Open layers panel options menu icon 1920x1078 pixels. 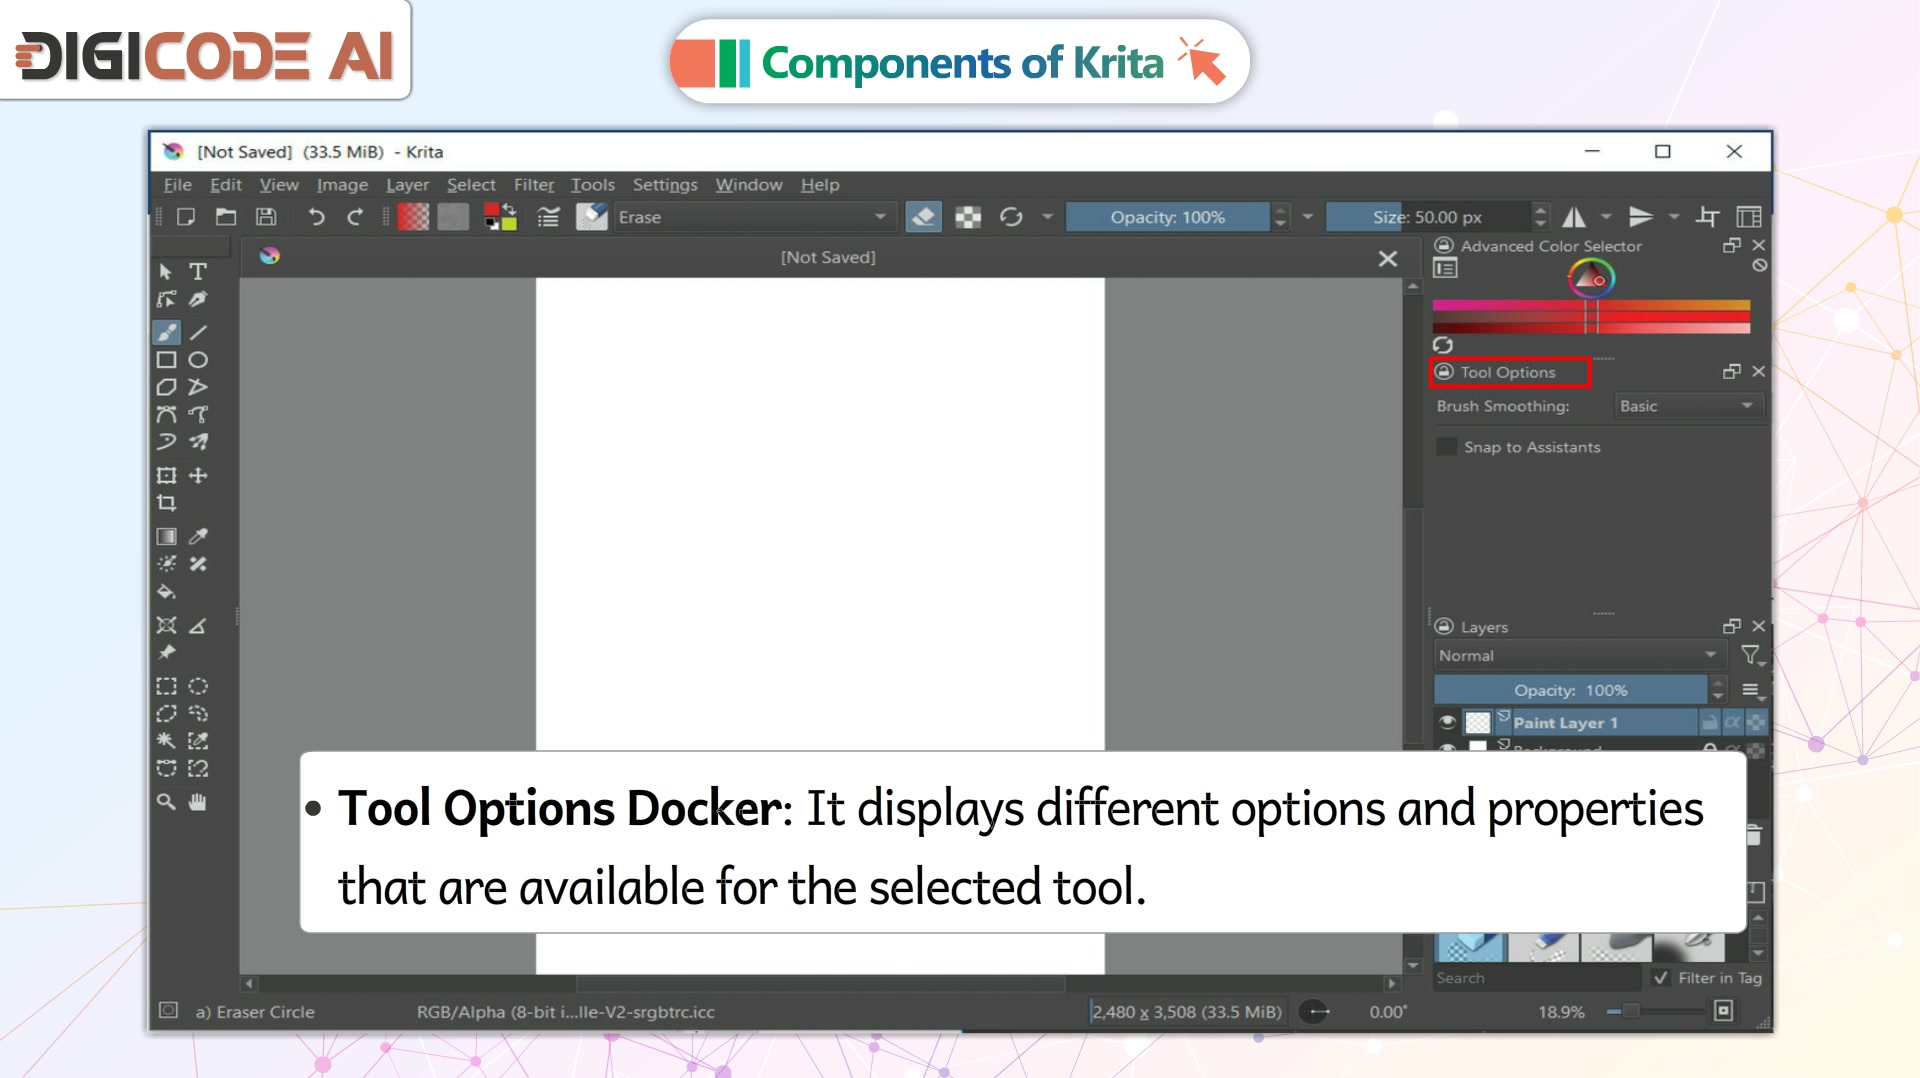point(1751,690)
